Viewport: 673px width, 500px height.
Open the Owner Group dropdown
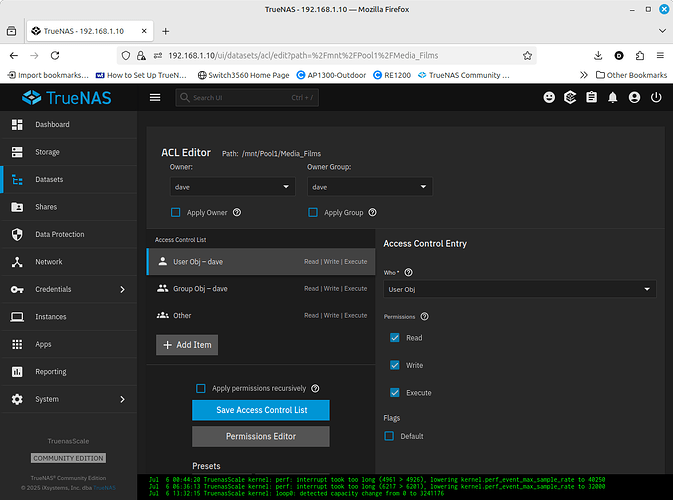coord(370,187)
